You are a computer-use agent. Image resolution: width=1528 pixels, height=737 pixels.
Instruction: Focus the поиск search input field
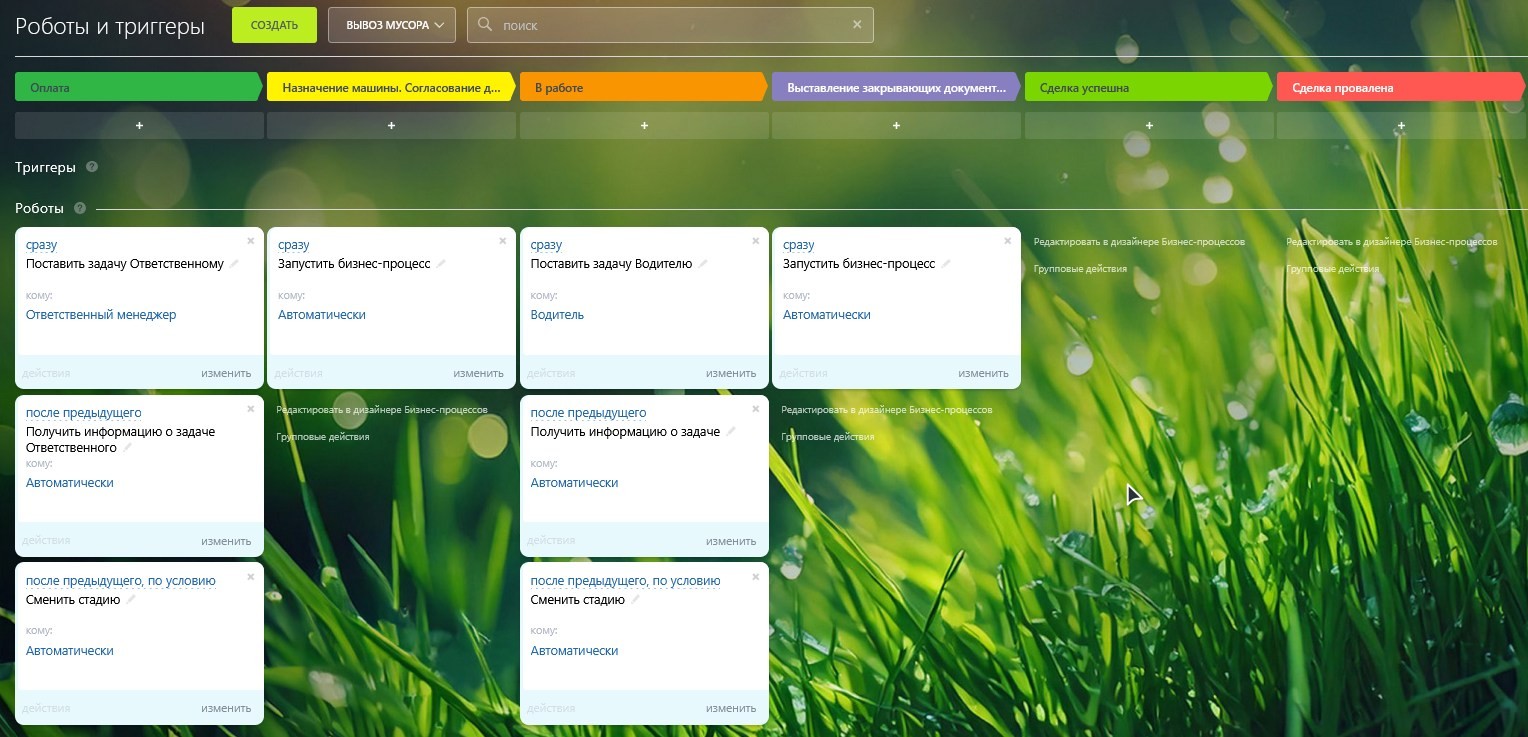click(x=670, y=25)
